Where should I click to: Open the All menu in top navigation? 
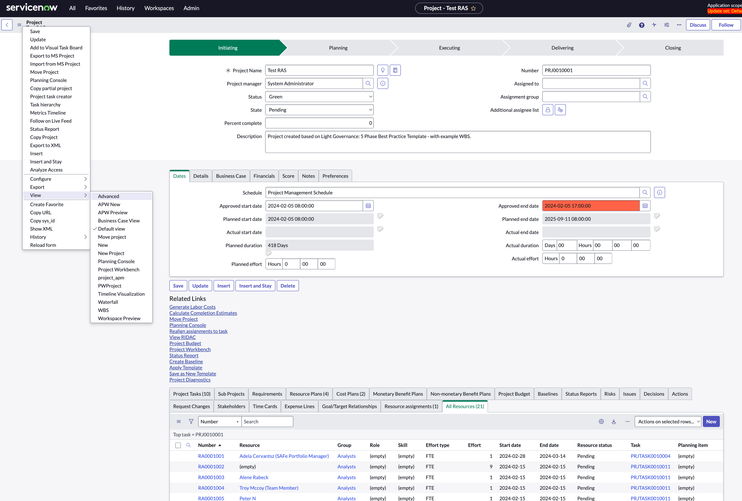click(72, 8)
